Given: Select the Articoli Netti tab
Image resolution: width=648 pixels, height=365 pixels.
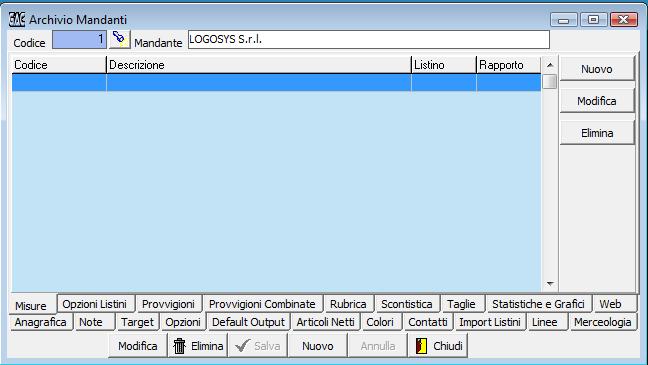Looking at the screenshot, I should 326,322.
